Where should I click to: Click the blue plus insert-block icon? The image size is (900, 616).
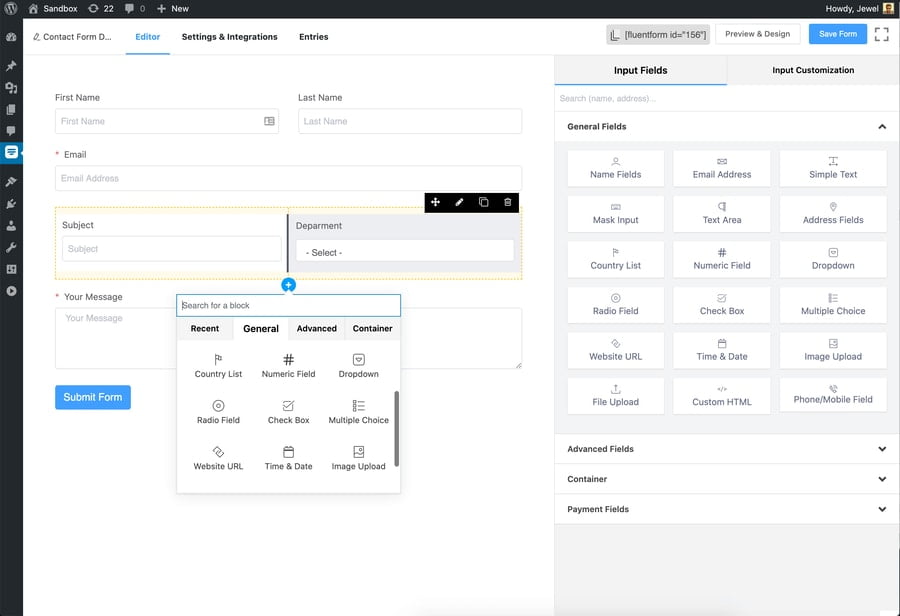(x=288, y=285)
